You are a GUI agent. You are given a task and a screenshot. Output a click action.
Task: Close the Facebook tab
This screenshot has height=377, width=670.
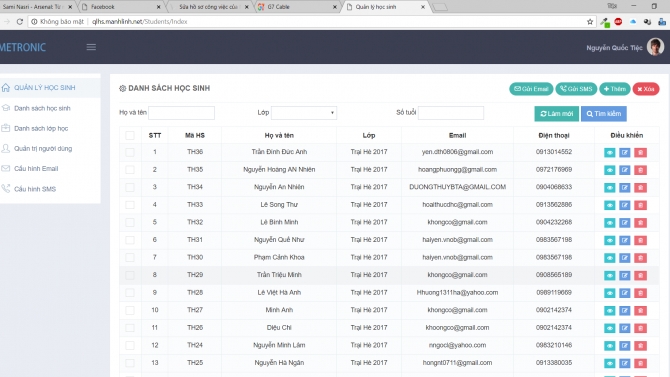[x=159, y=7]
